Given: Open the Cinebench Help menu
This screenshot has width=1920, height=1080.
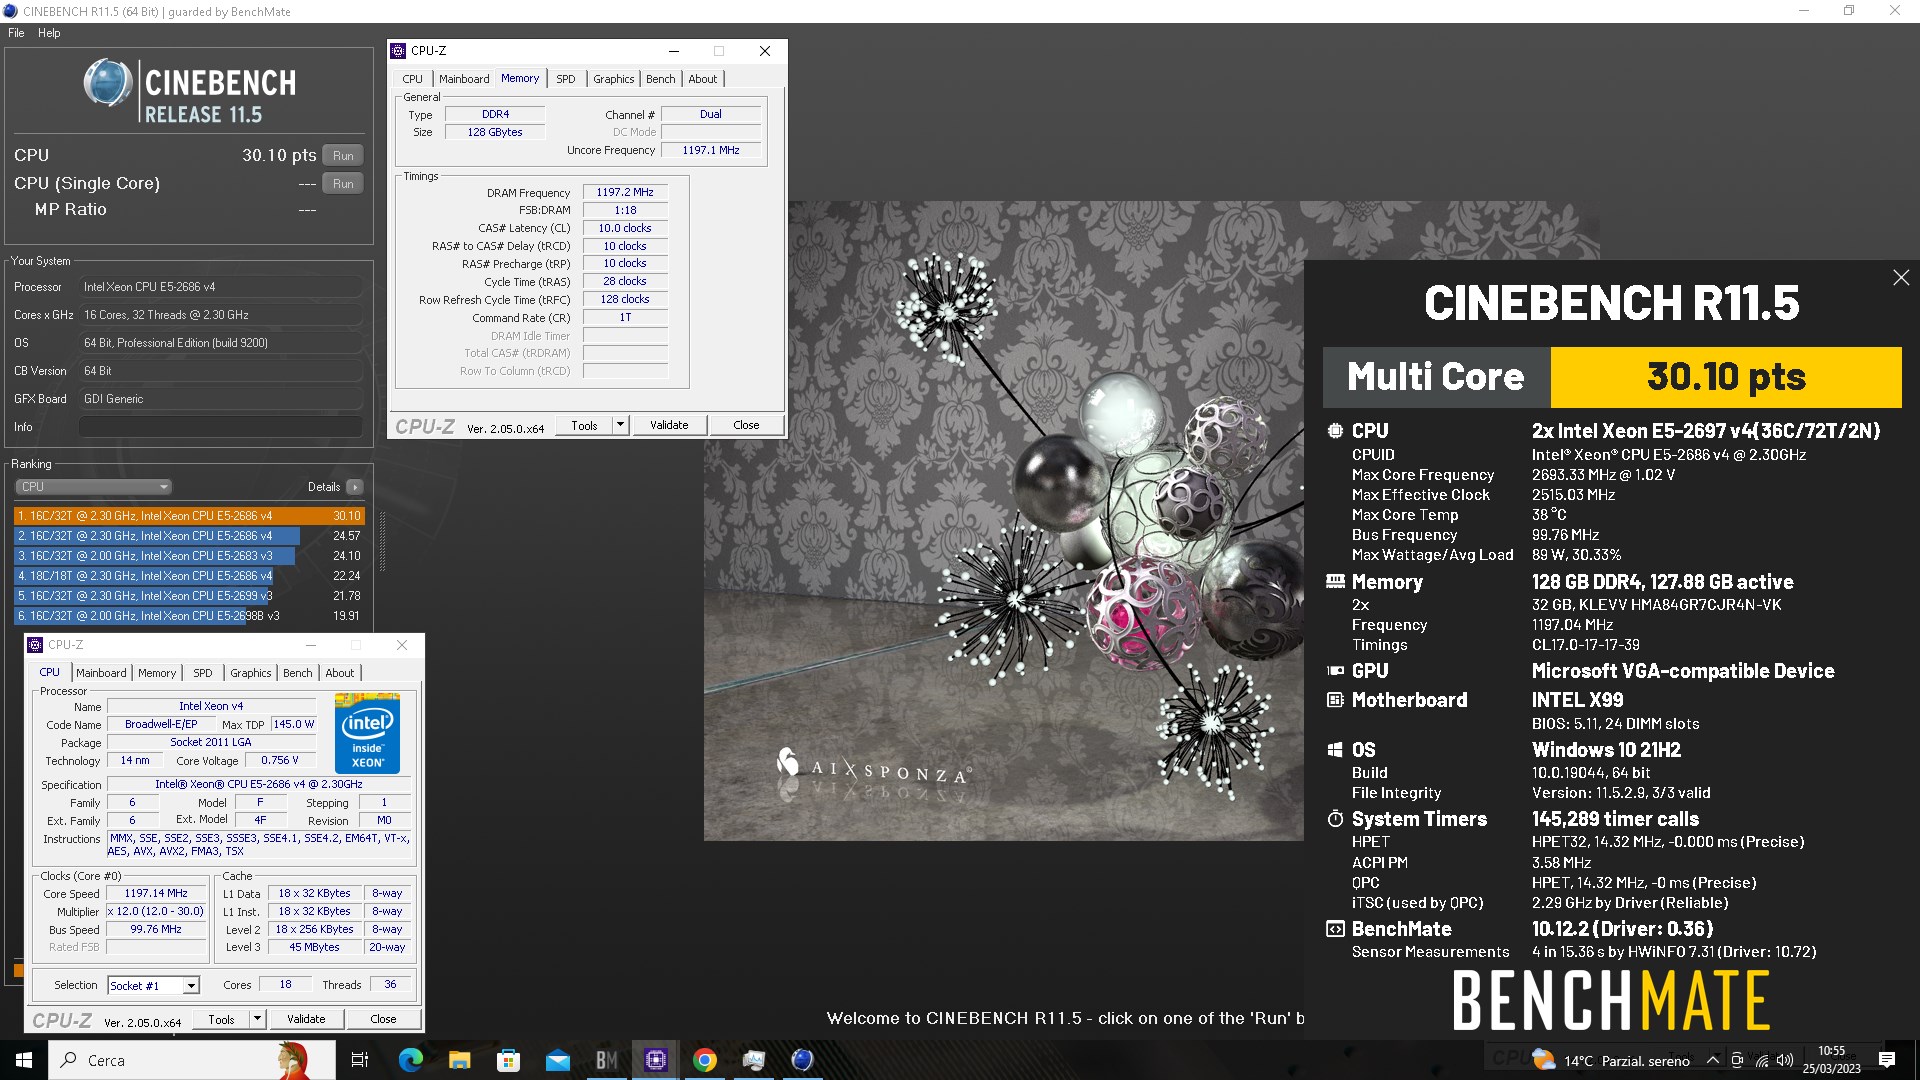Looking at the screenshot, I should coord(49,33).
